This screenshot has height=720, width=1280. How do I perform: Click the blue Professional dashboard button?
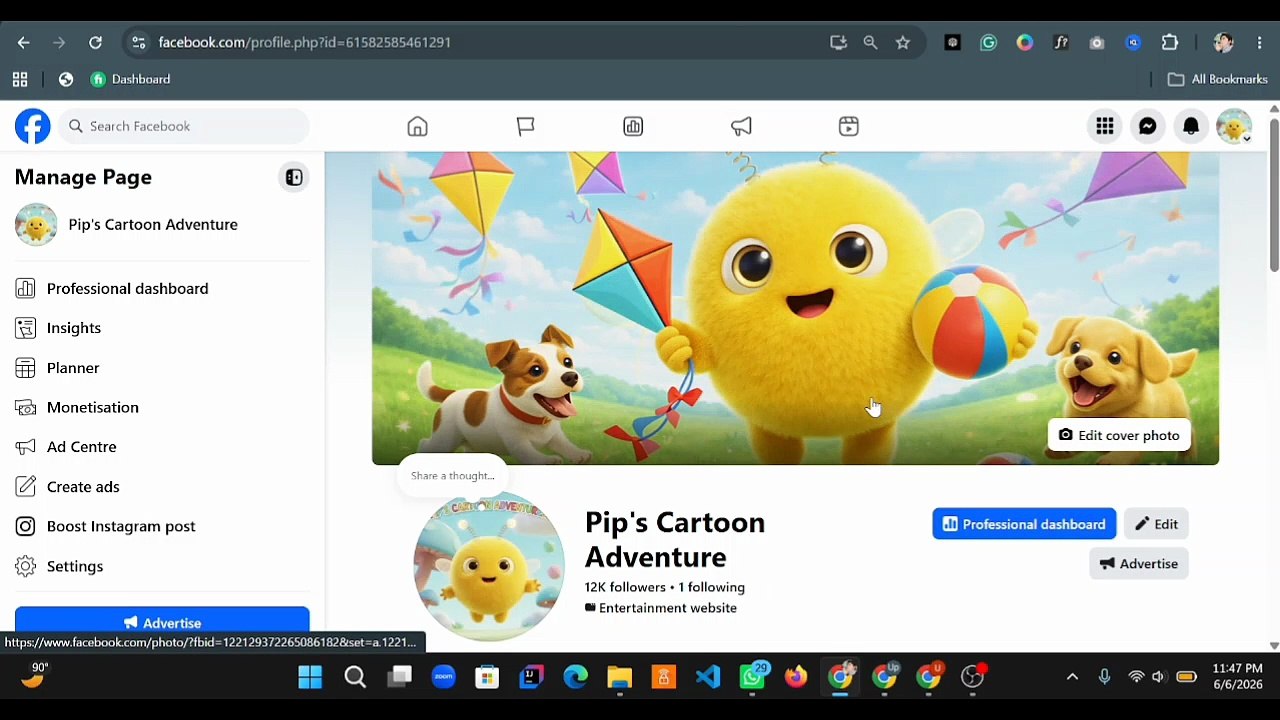tap(1024, 524)
